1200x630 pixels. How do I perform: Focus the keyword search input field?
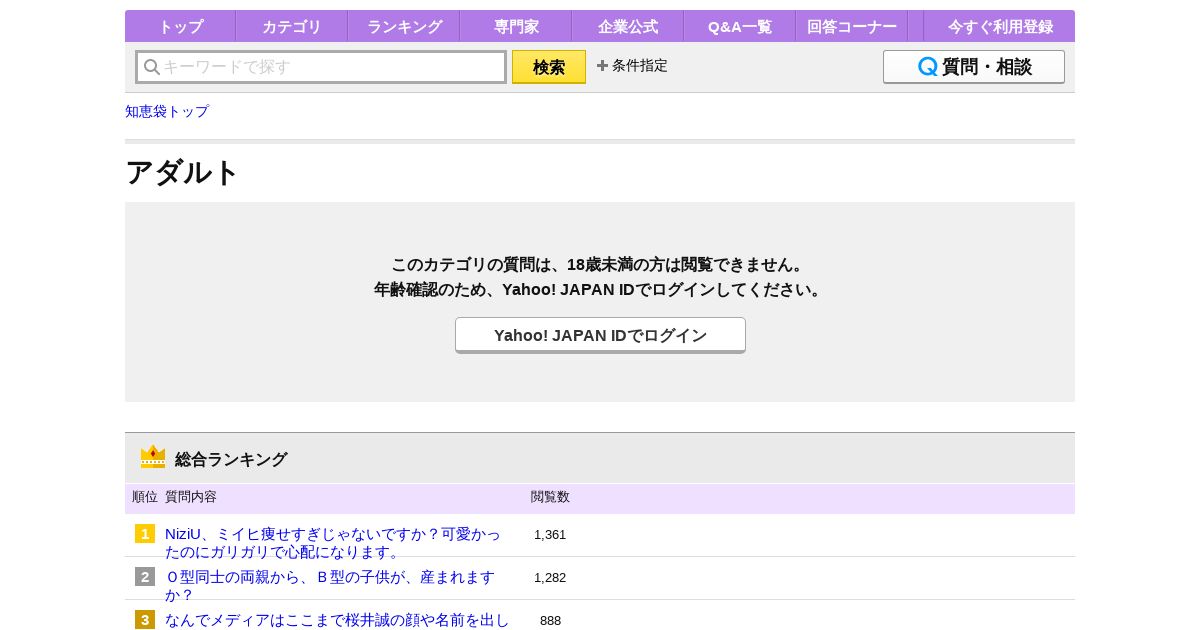click(x=332, y=67)
